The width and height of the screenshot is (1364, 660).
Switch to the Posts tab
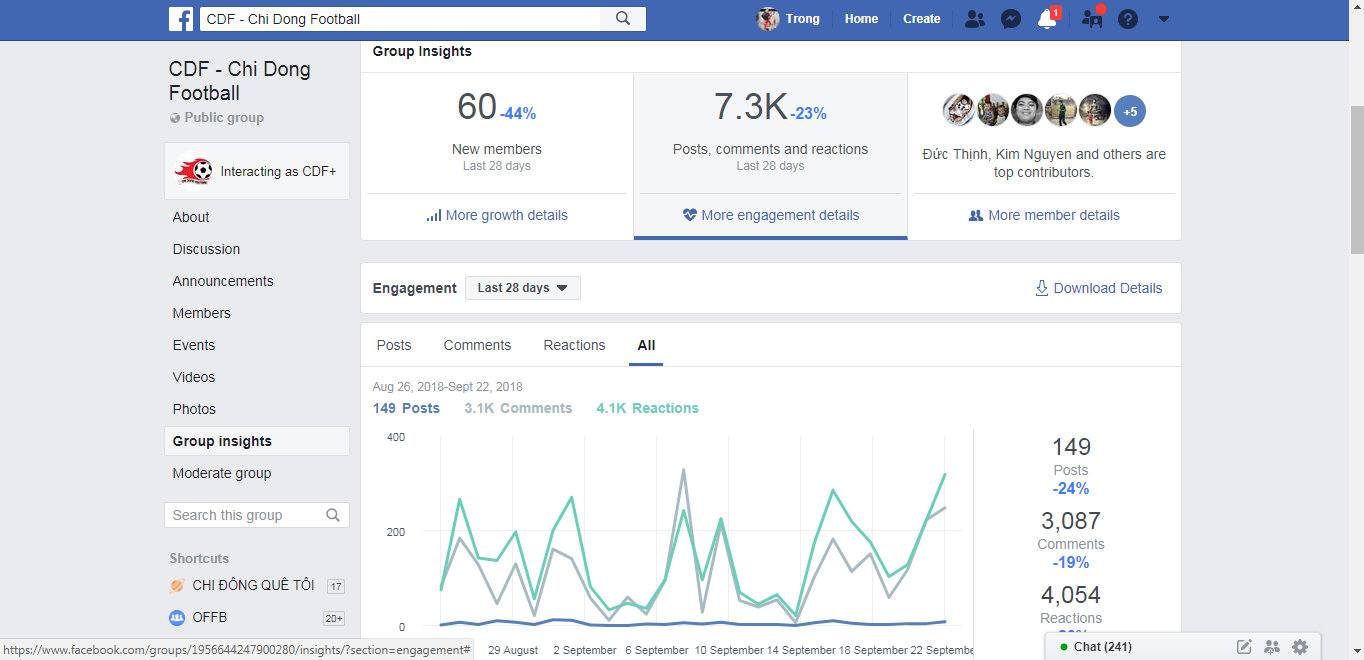coord(394,345)
